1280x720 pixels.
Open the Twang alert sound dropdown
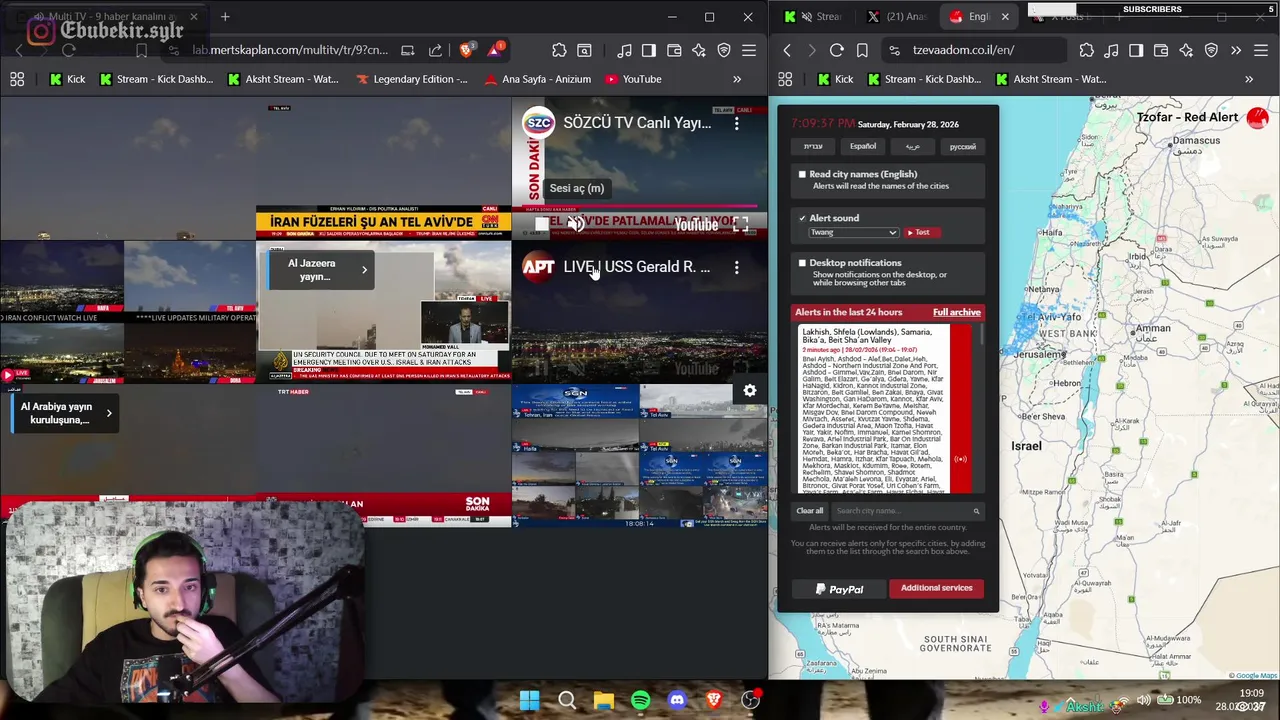853,232
